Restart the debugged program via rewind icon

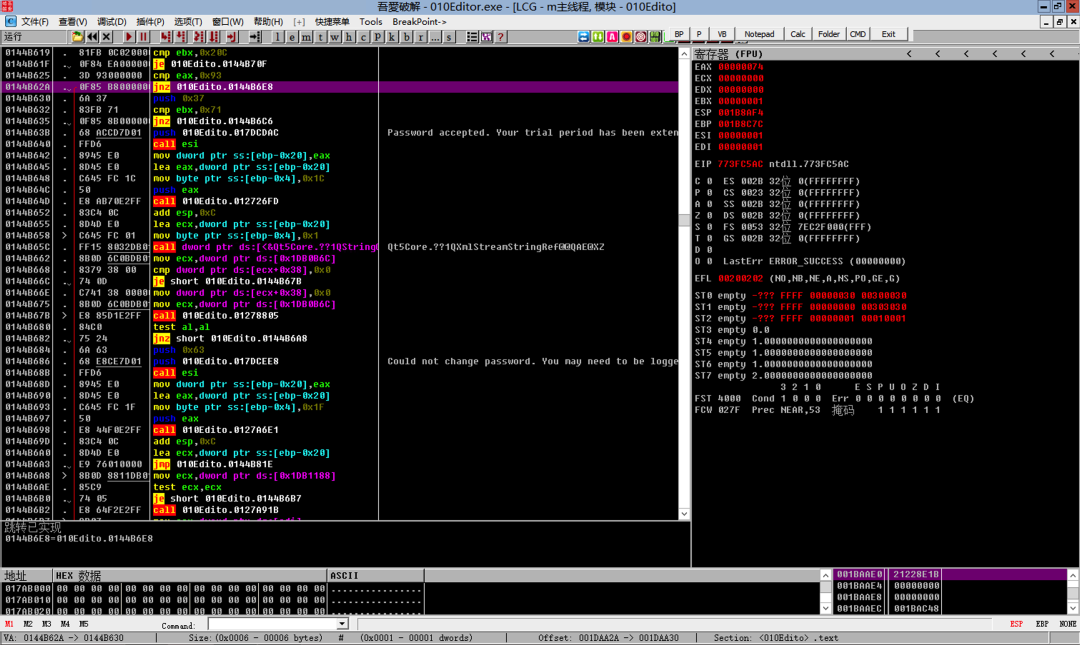click(x=92, y=37)
